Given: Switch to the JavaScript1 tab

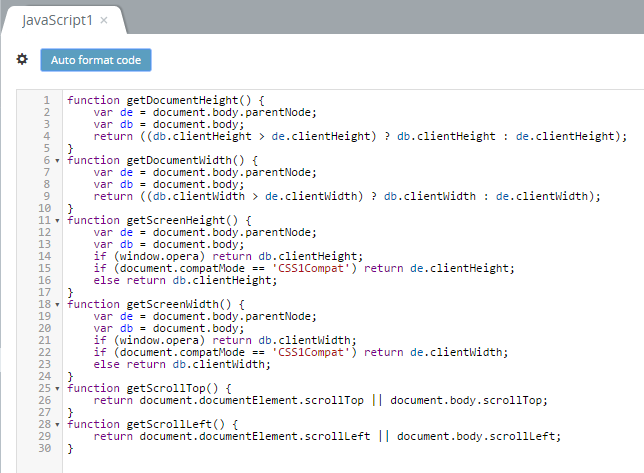Looking at the screenshot, I should point(58,20).
